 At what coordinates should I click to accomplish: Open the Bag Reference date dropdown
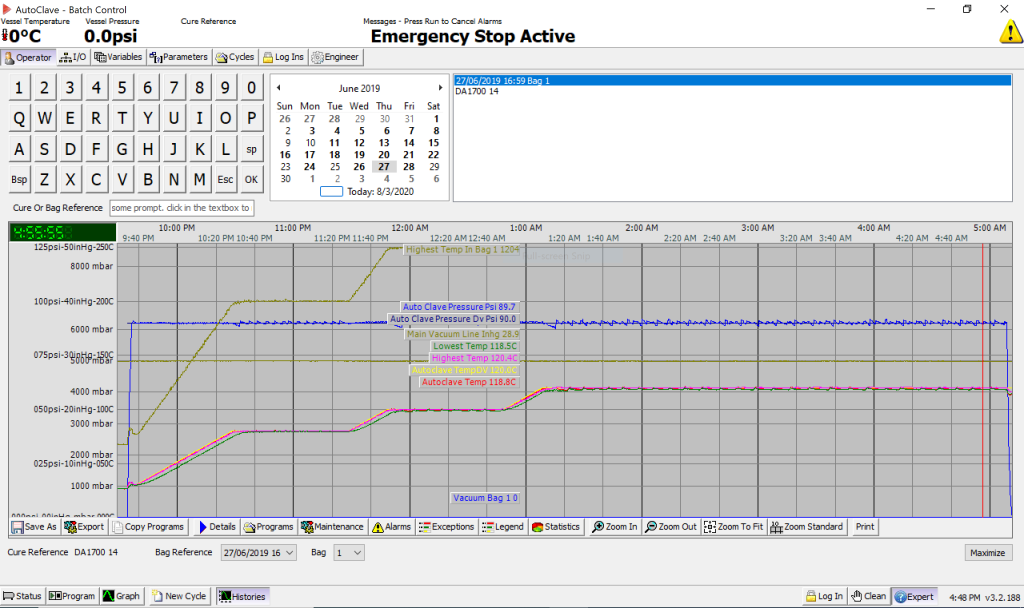pos(289,552)
